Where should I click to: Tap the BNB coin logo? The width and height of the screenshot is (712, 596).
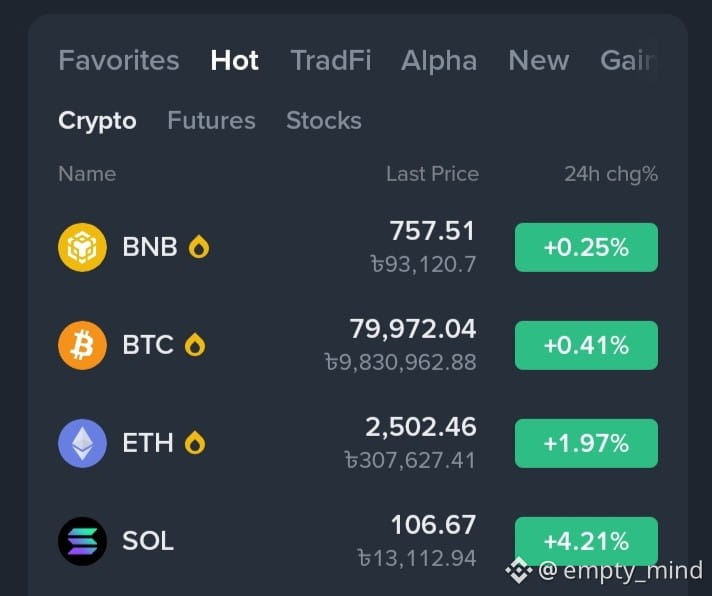coord(82,247)
